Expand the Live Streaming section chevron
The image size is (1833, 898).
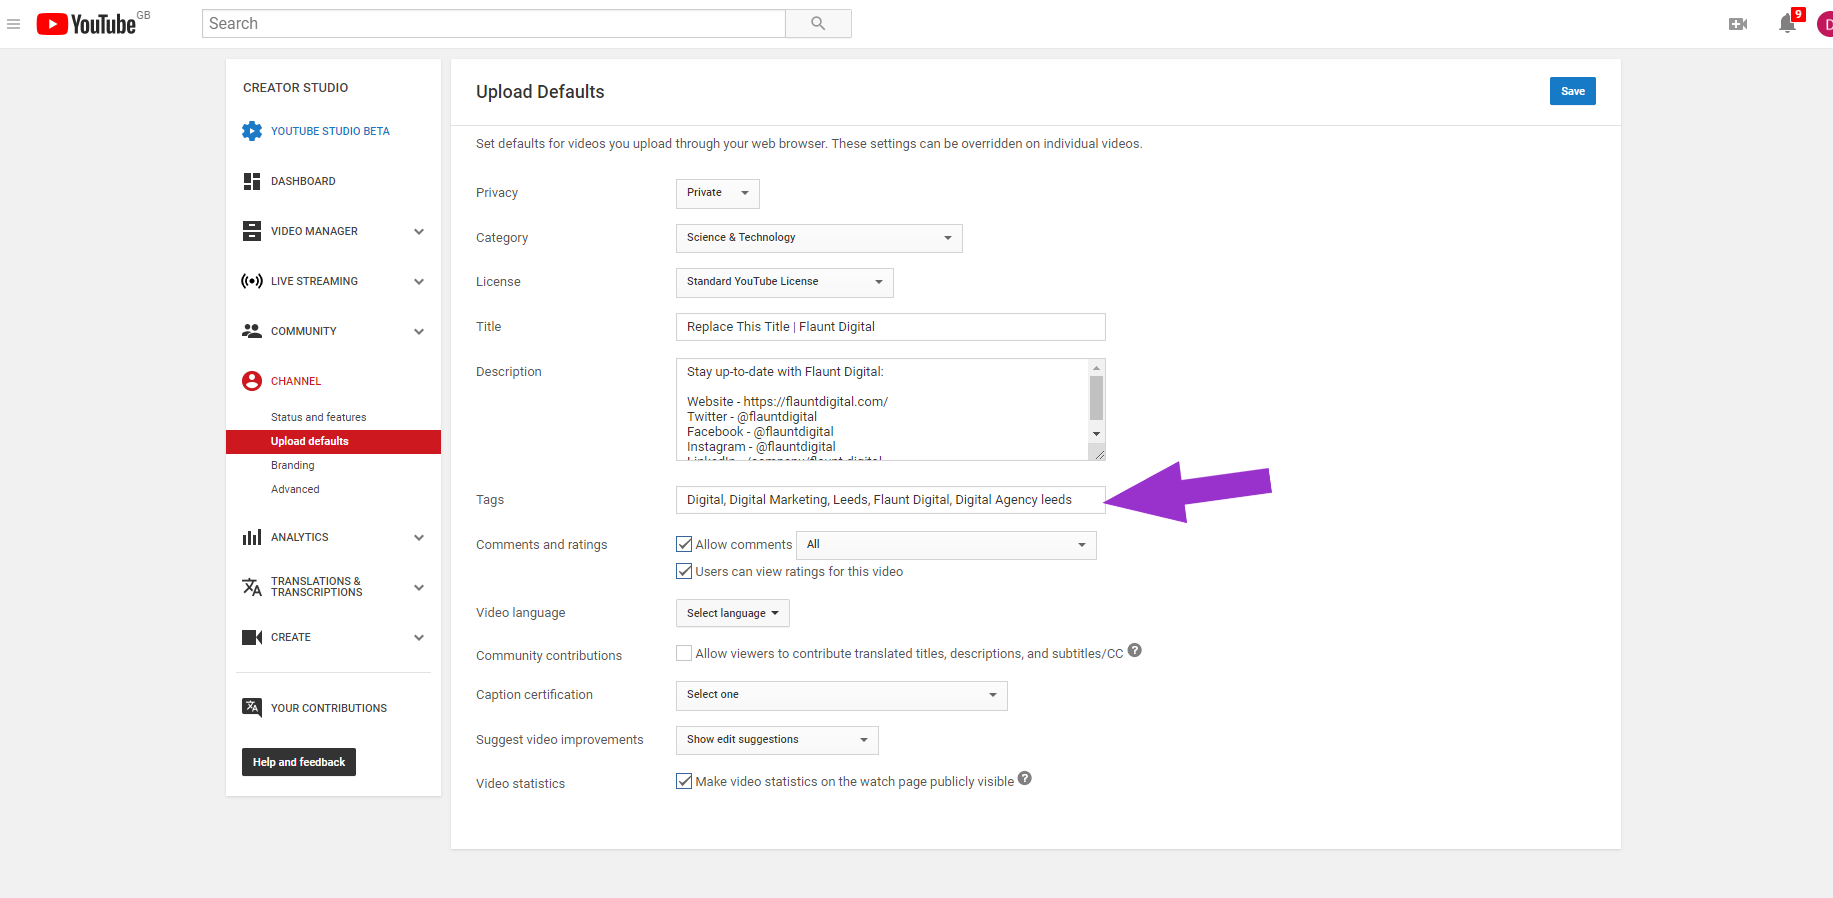[419, 281]
